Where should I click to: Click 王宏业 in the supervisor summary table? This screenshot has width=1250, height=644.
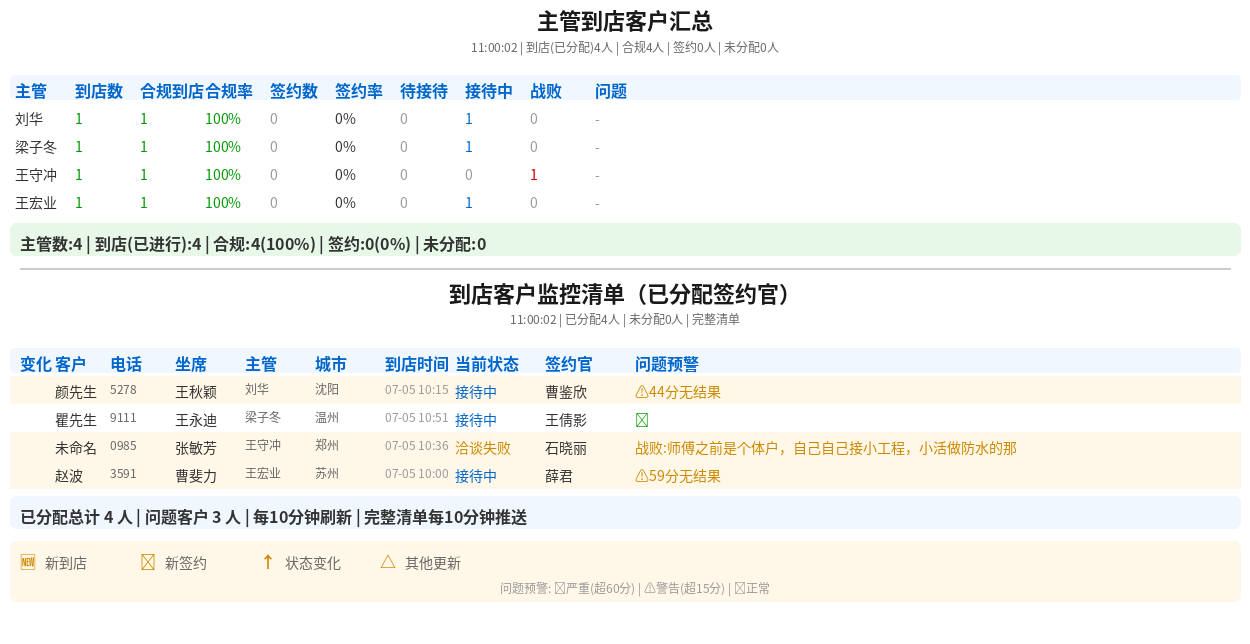point(36,203)
